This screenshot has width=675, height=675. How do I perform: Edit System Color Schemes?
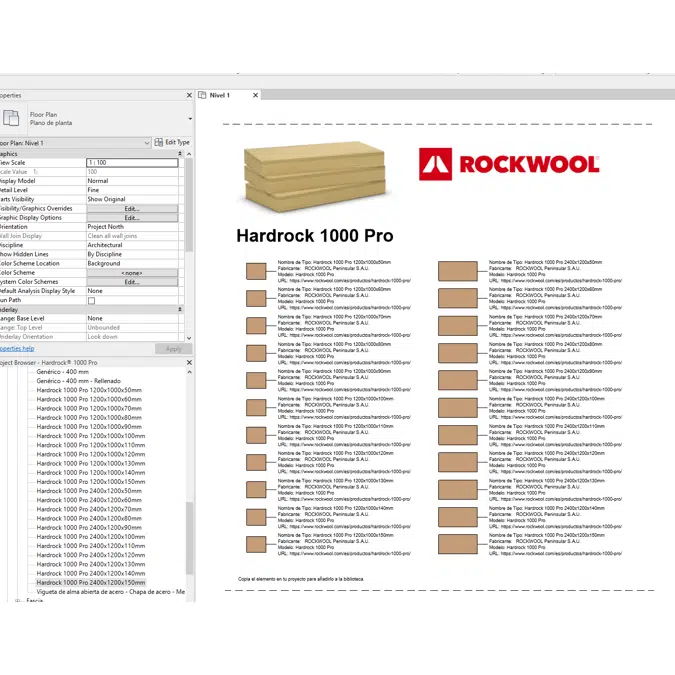132,282
